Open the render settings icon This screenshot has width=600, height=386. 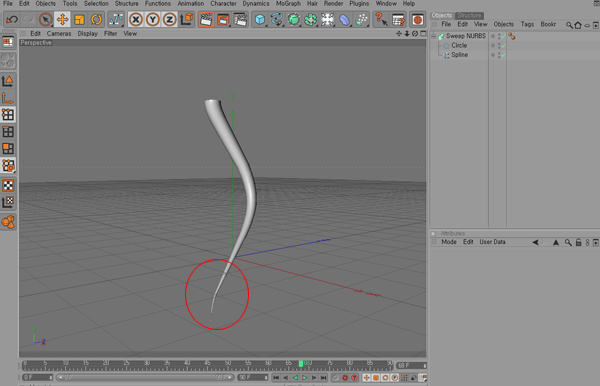click(240, 19)
